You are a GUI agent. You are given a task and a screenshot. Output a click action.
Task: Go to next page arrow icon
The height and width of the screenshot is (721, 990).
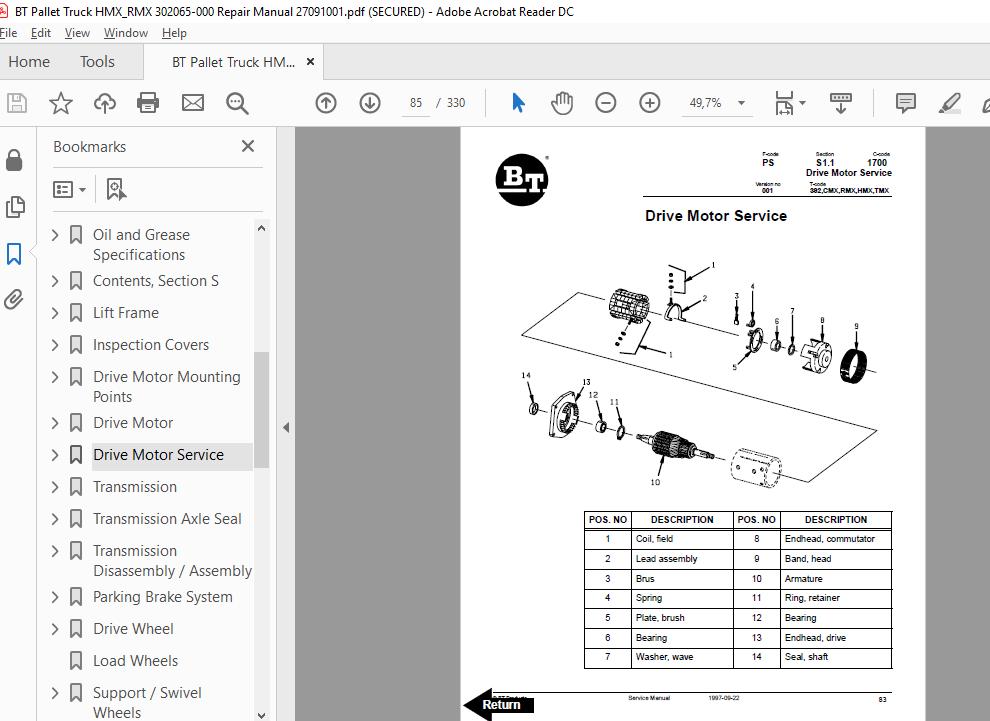click(x=370, y=103)
